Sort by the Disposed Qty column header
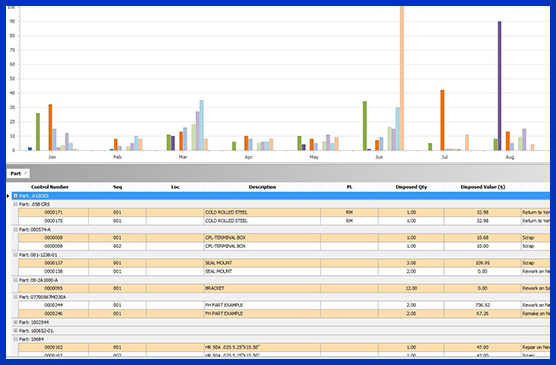This screenshot has width=556, height=365. point(411,187)
